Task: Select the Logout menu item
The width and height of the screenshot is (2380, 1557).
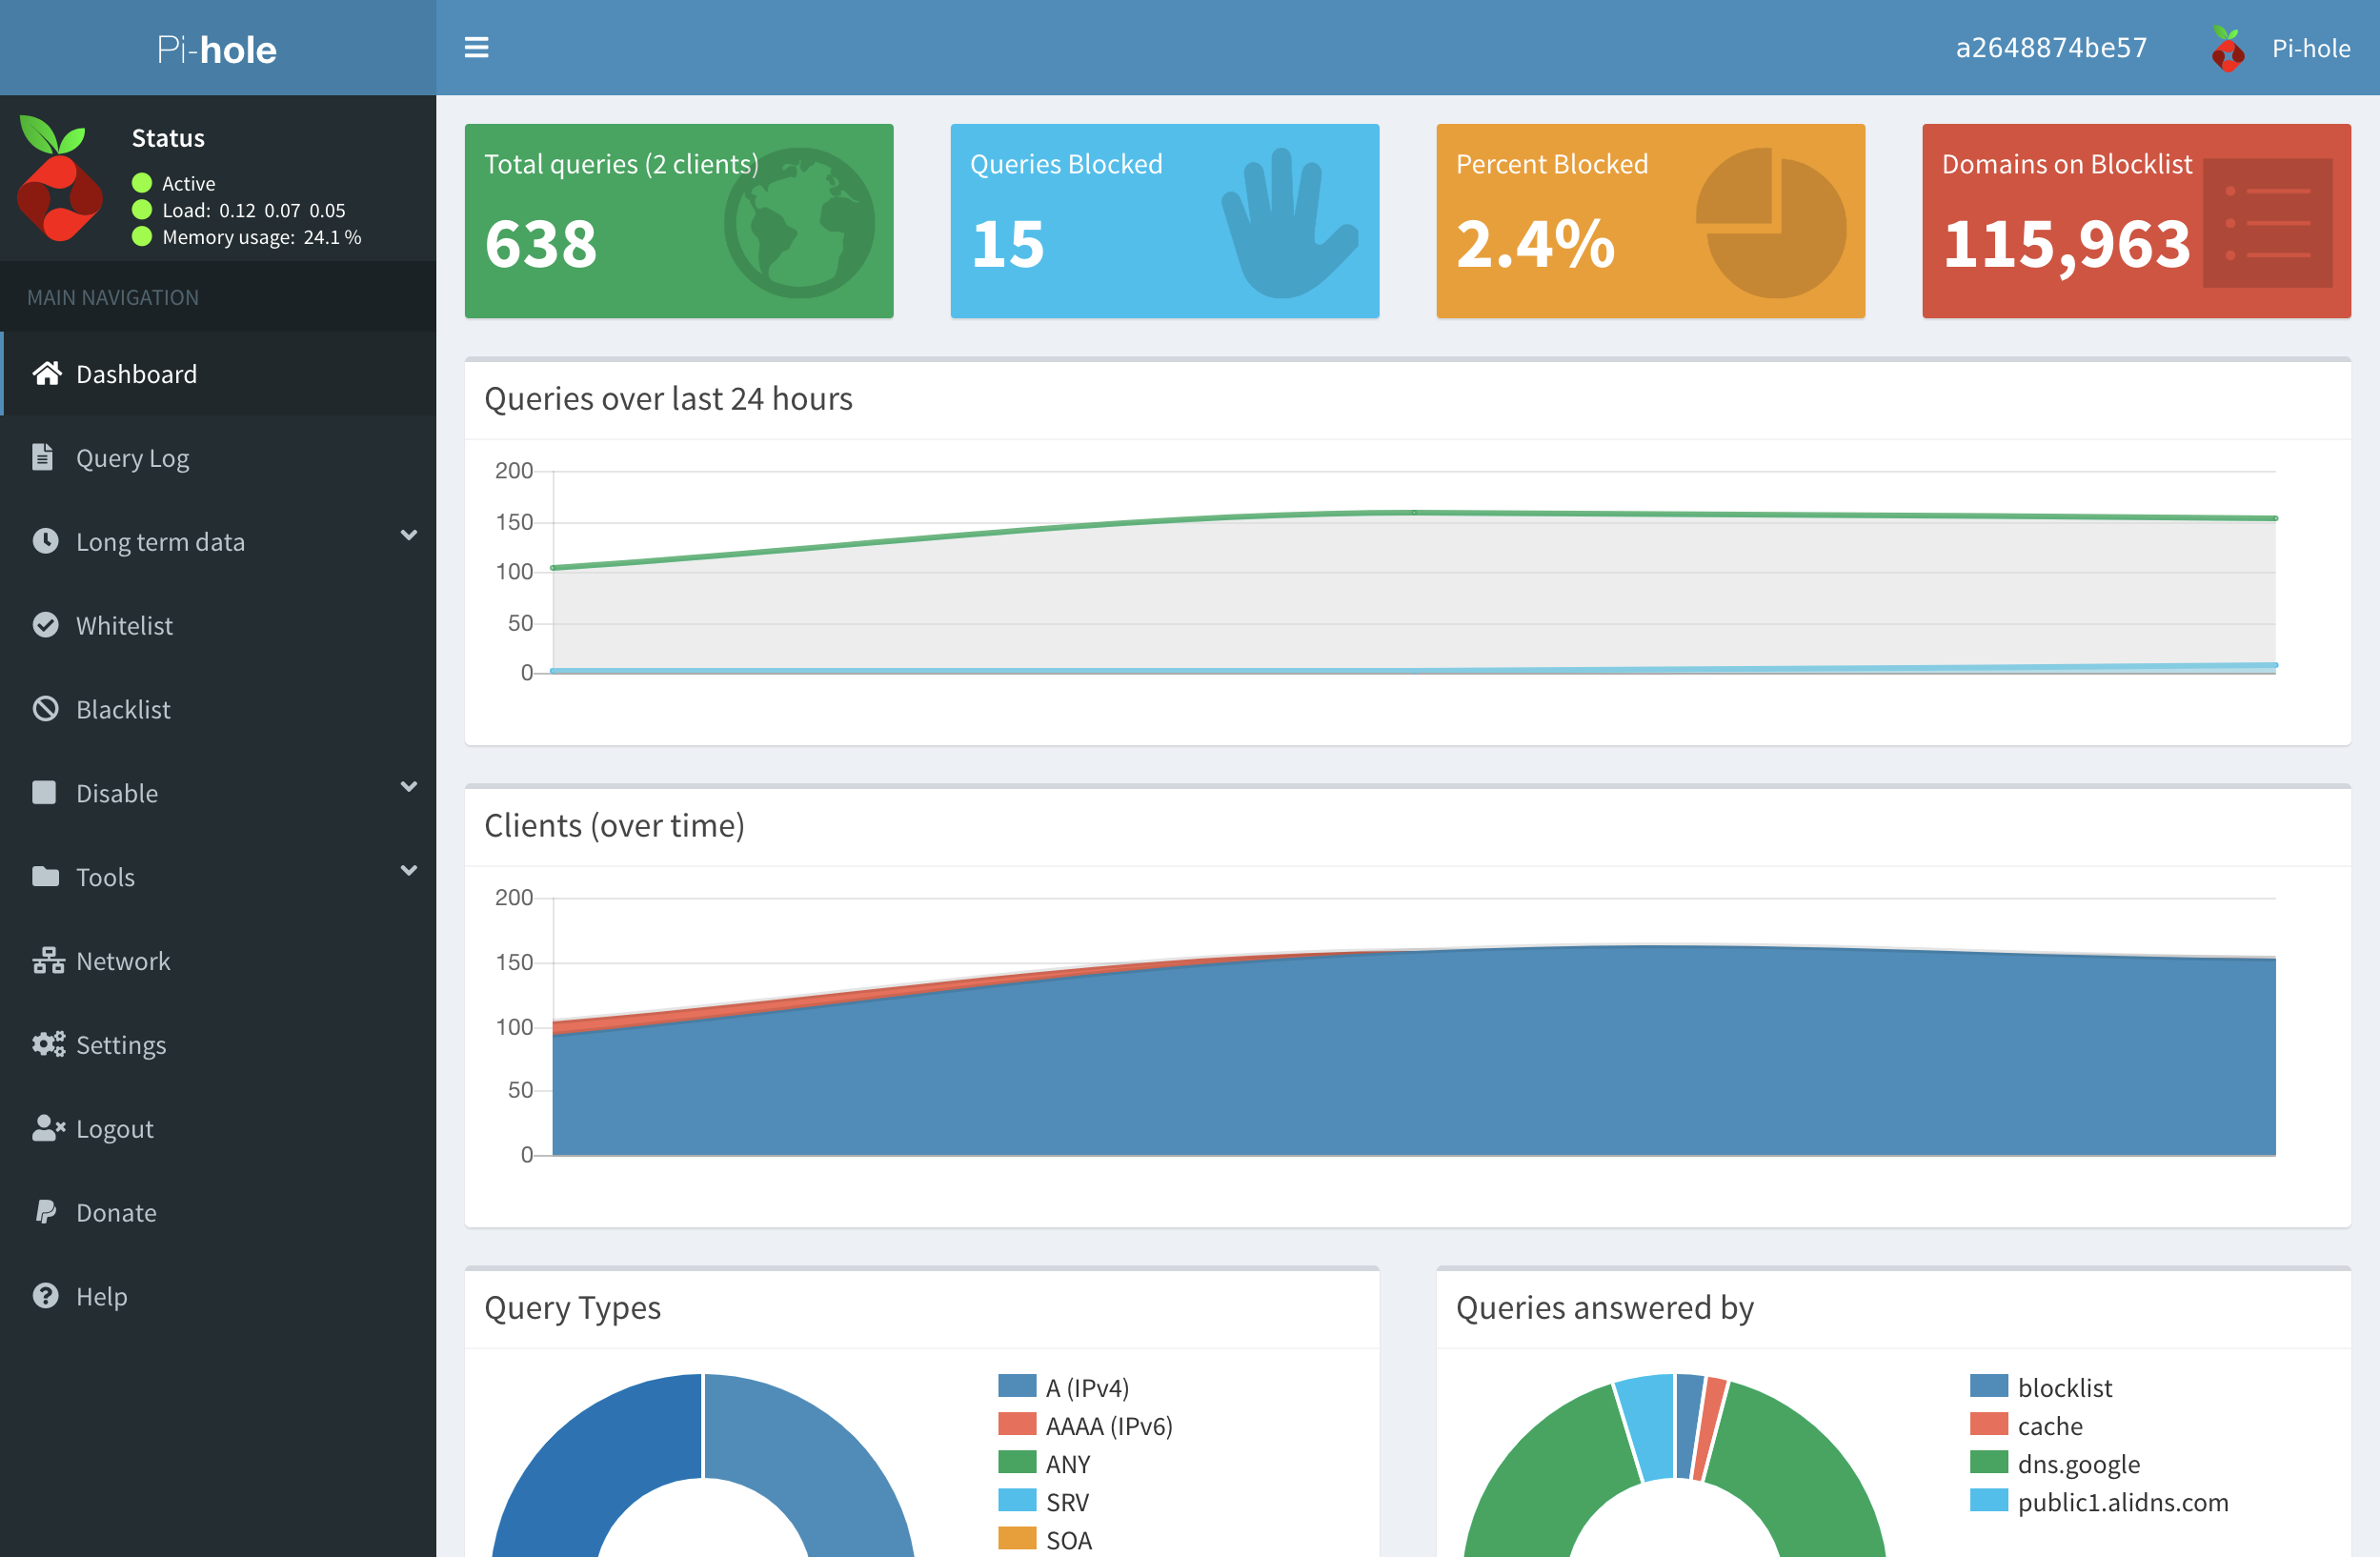Action: tap(114, 1129)
